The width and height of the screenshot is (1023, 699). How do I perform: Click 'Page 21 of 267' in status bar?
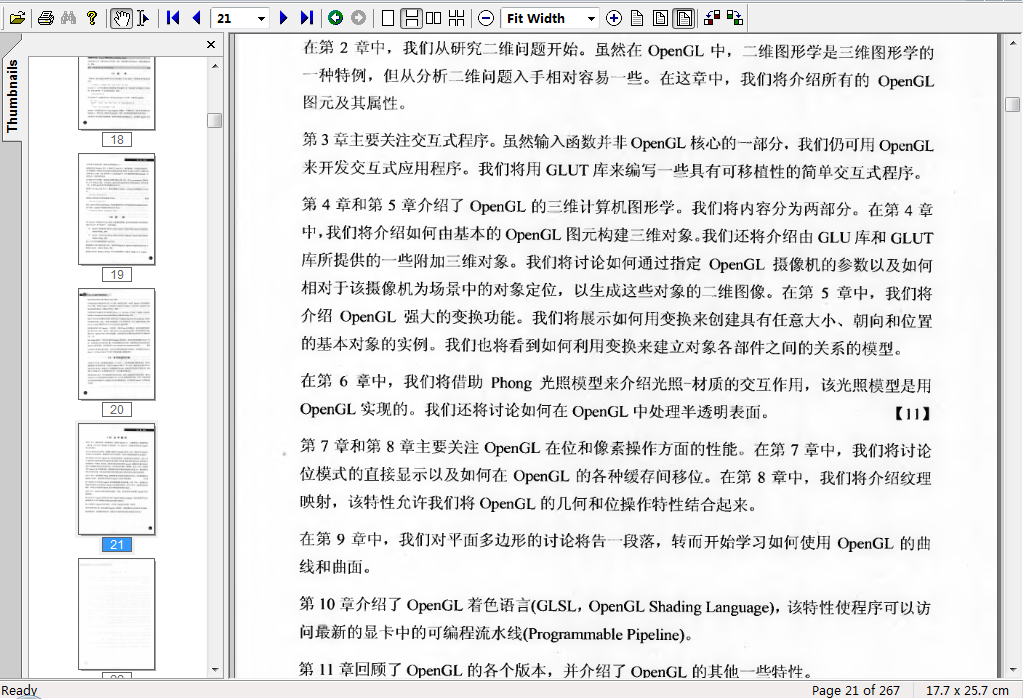click(855, 691)
